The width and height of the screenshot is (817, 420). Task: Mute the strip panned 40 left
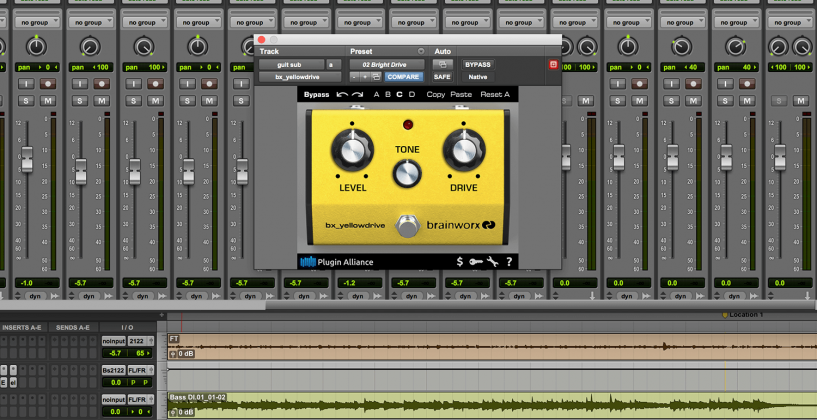coord(693,101)
